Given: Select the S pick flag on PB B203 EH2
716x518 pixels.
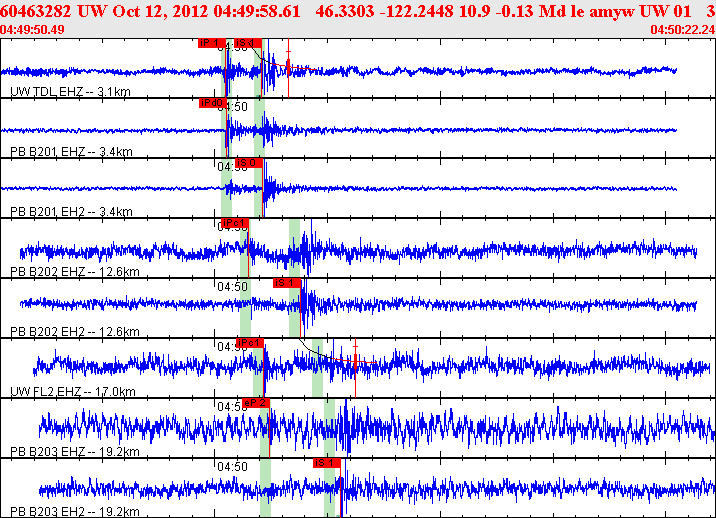Looking at the screenshot, I should [x=327, y=463].
